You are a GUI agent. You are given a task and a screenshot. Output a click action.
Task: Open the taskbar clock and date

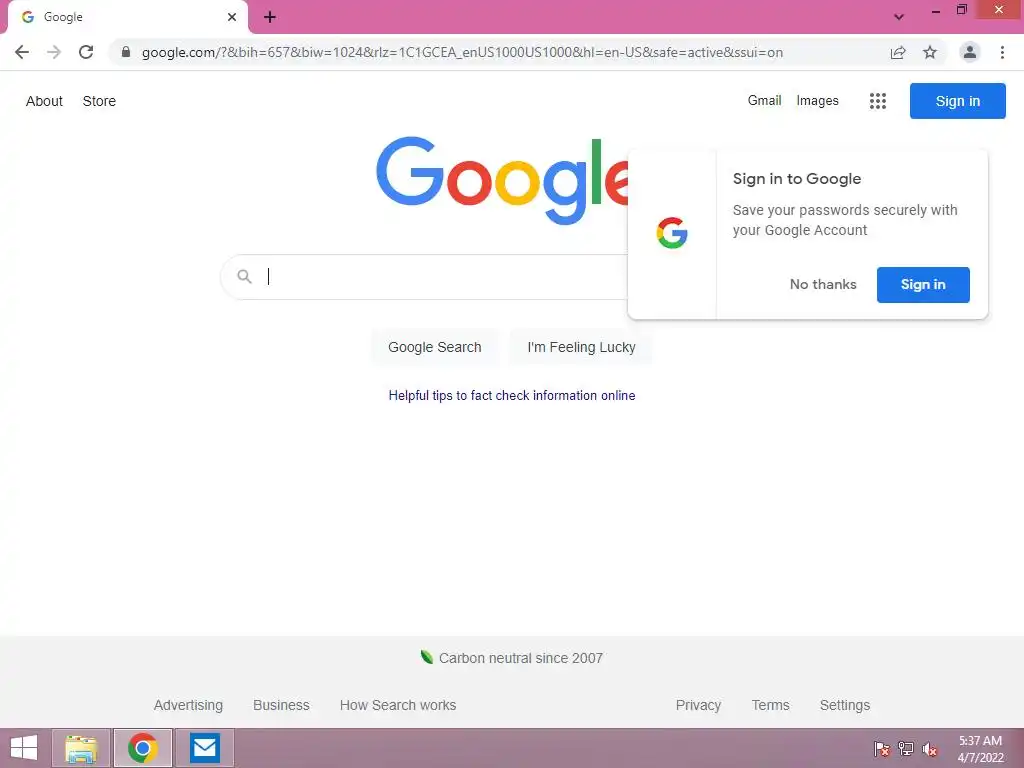coord(980,749)
